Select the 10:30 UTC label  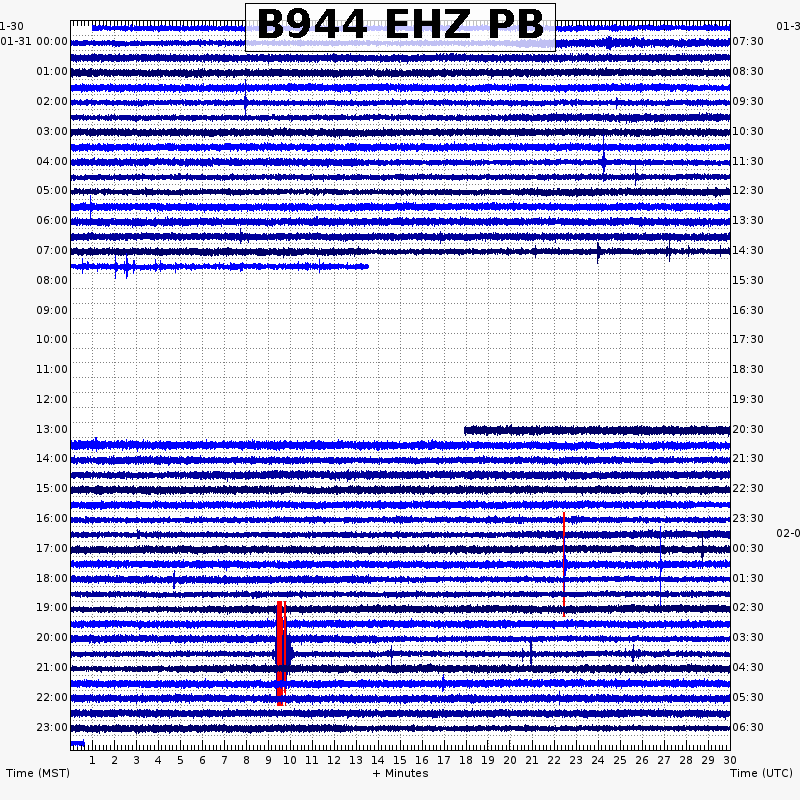click(748, 131)
